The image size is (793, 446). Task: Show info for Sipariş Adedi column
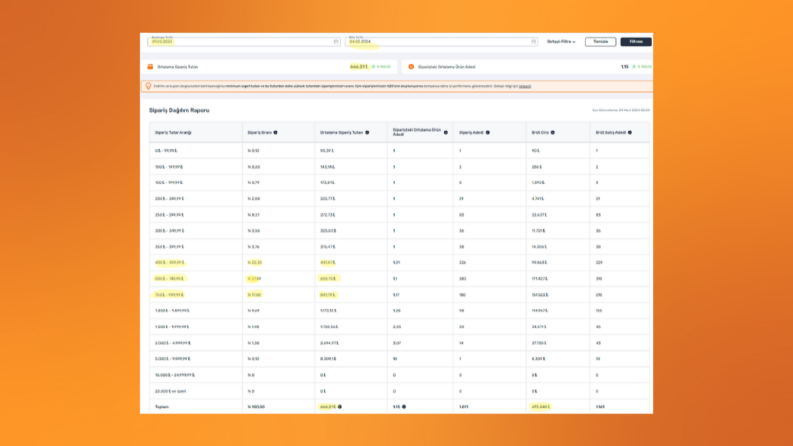(x=488, y=132)
